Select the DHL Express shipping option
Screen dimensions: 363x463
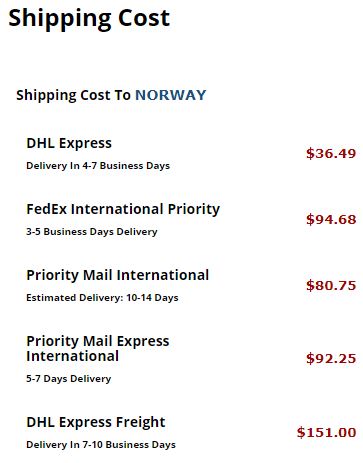69,144
